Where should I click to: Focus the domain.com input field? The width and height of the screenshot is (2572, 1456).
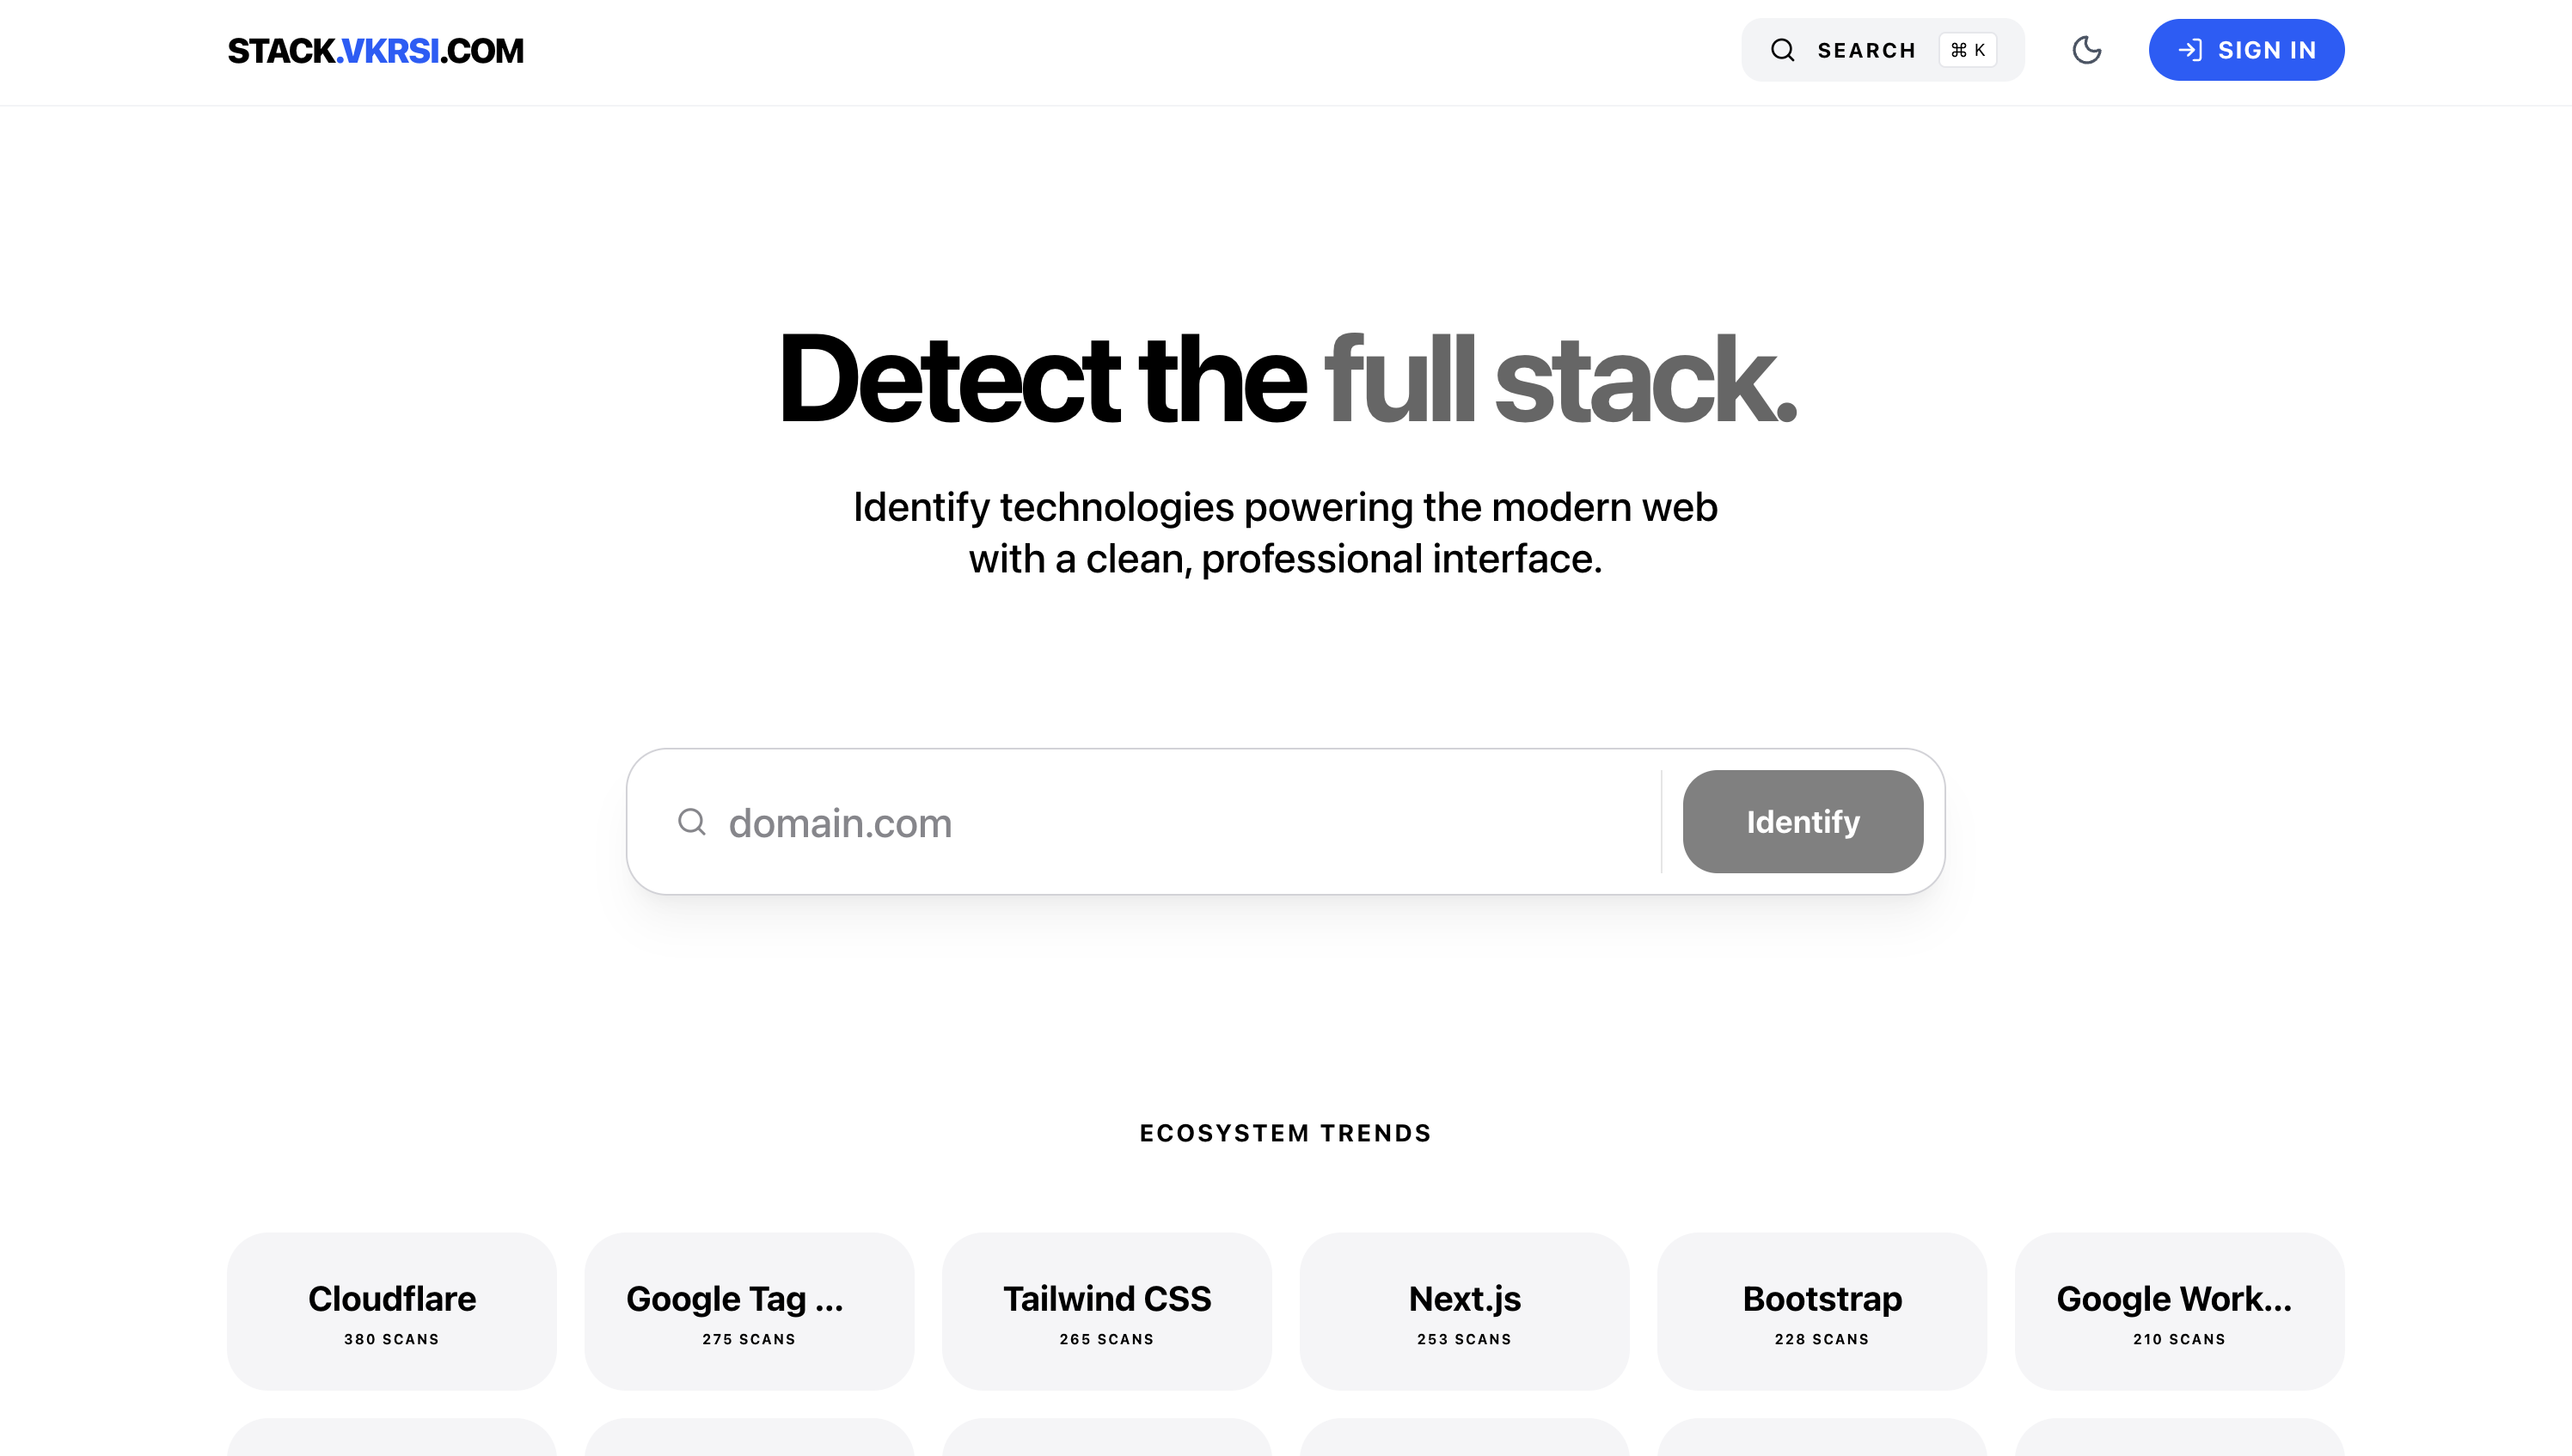pos(1180,822)
